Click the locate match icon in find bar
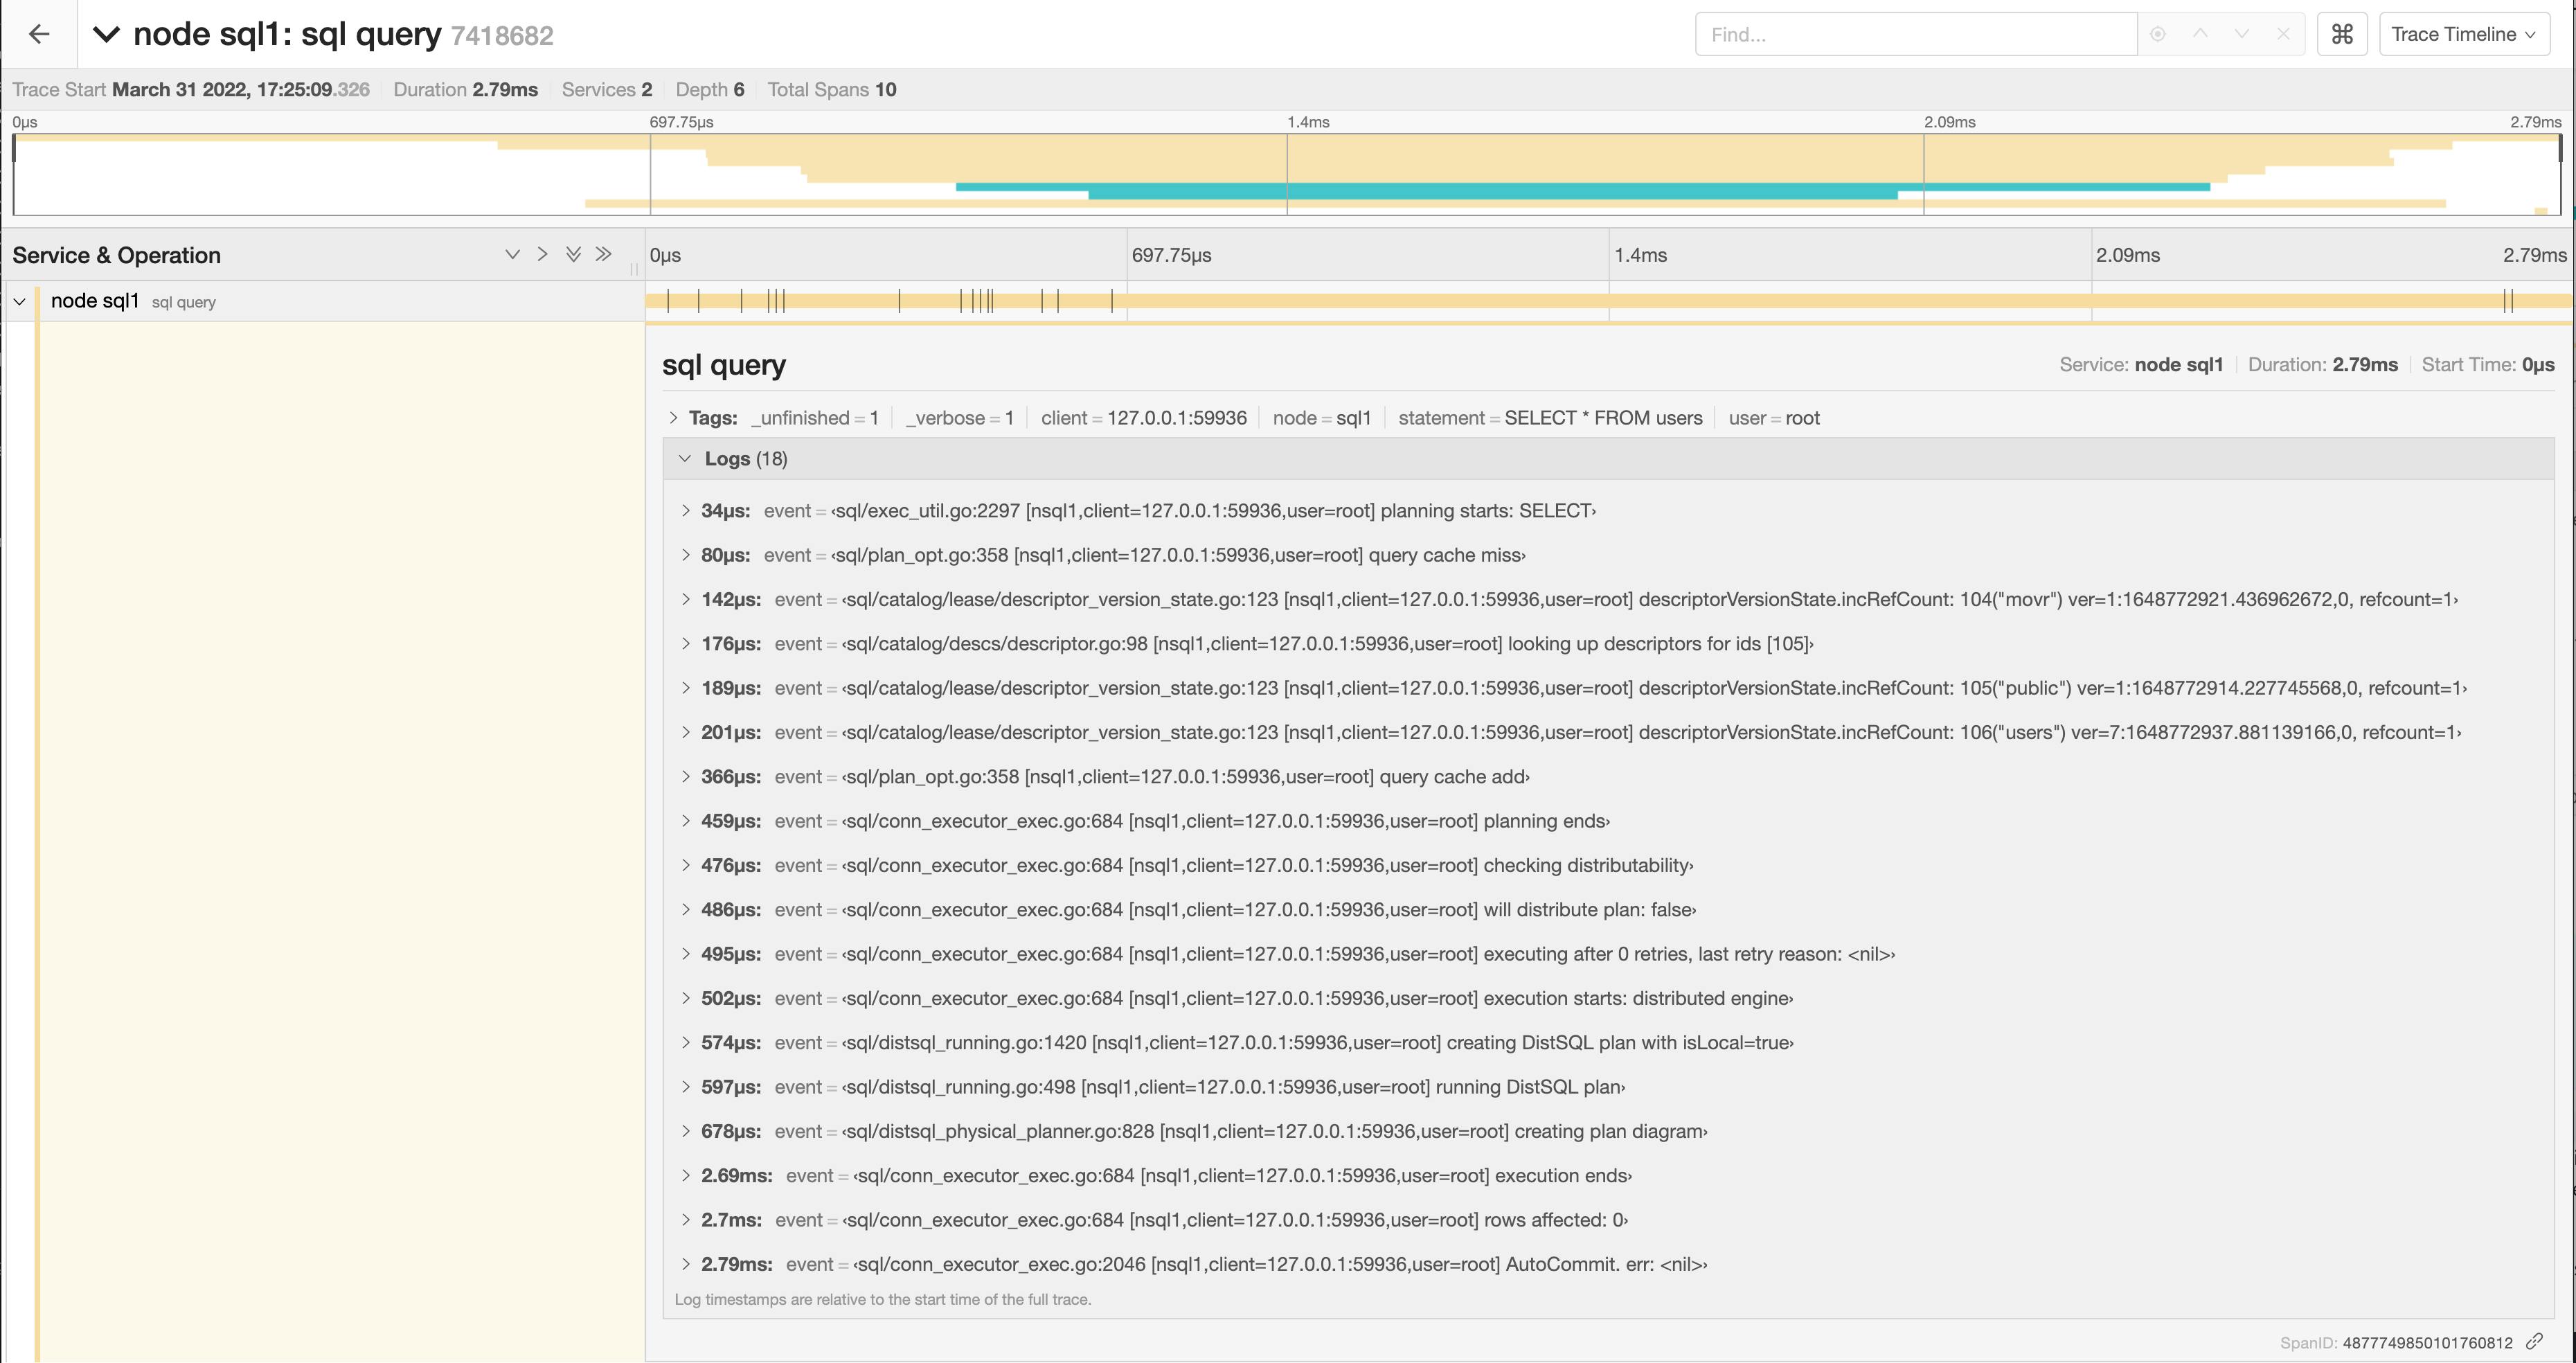This screenshot has height=1363, width=2576. (x=2159, y=33)
